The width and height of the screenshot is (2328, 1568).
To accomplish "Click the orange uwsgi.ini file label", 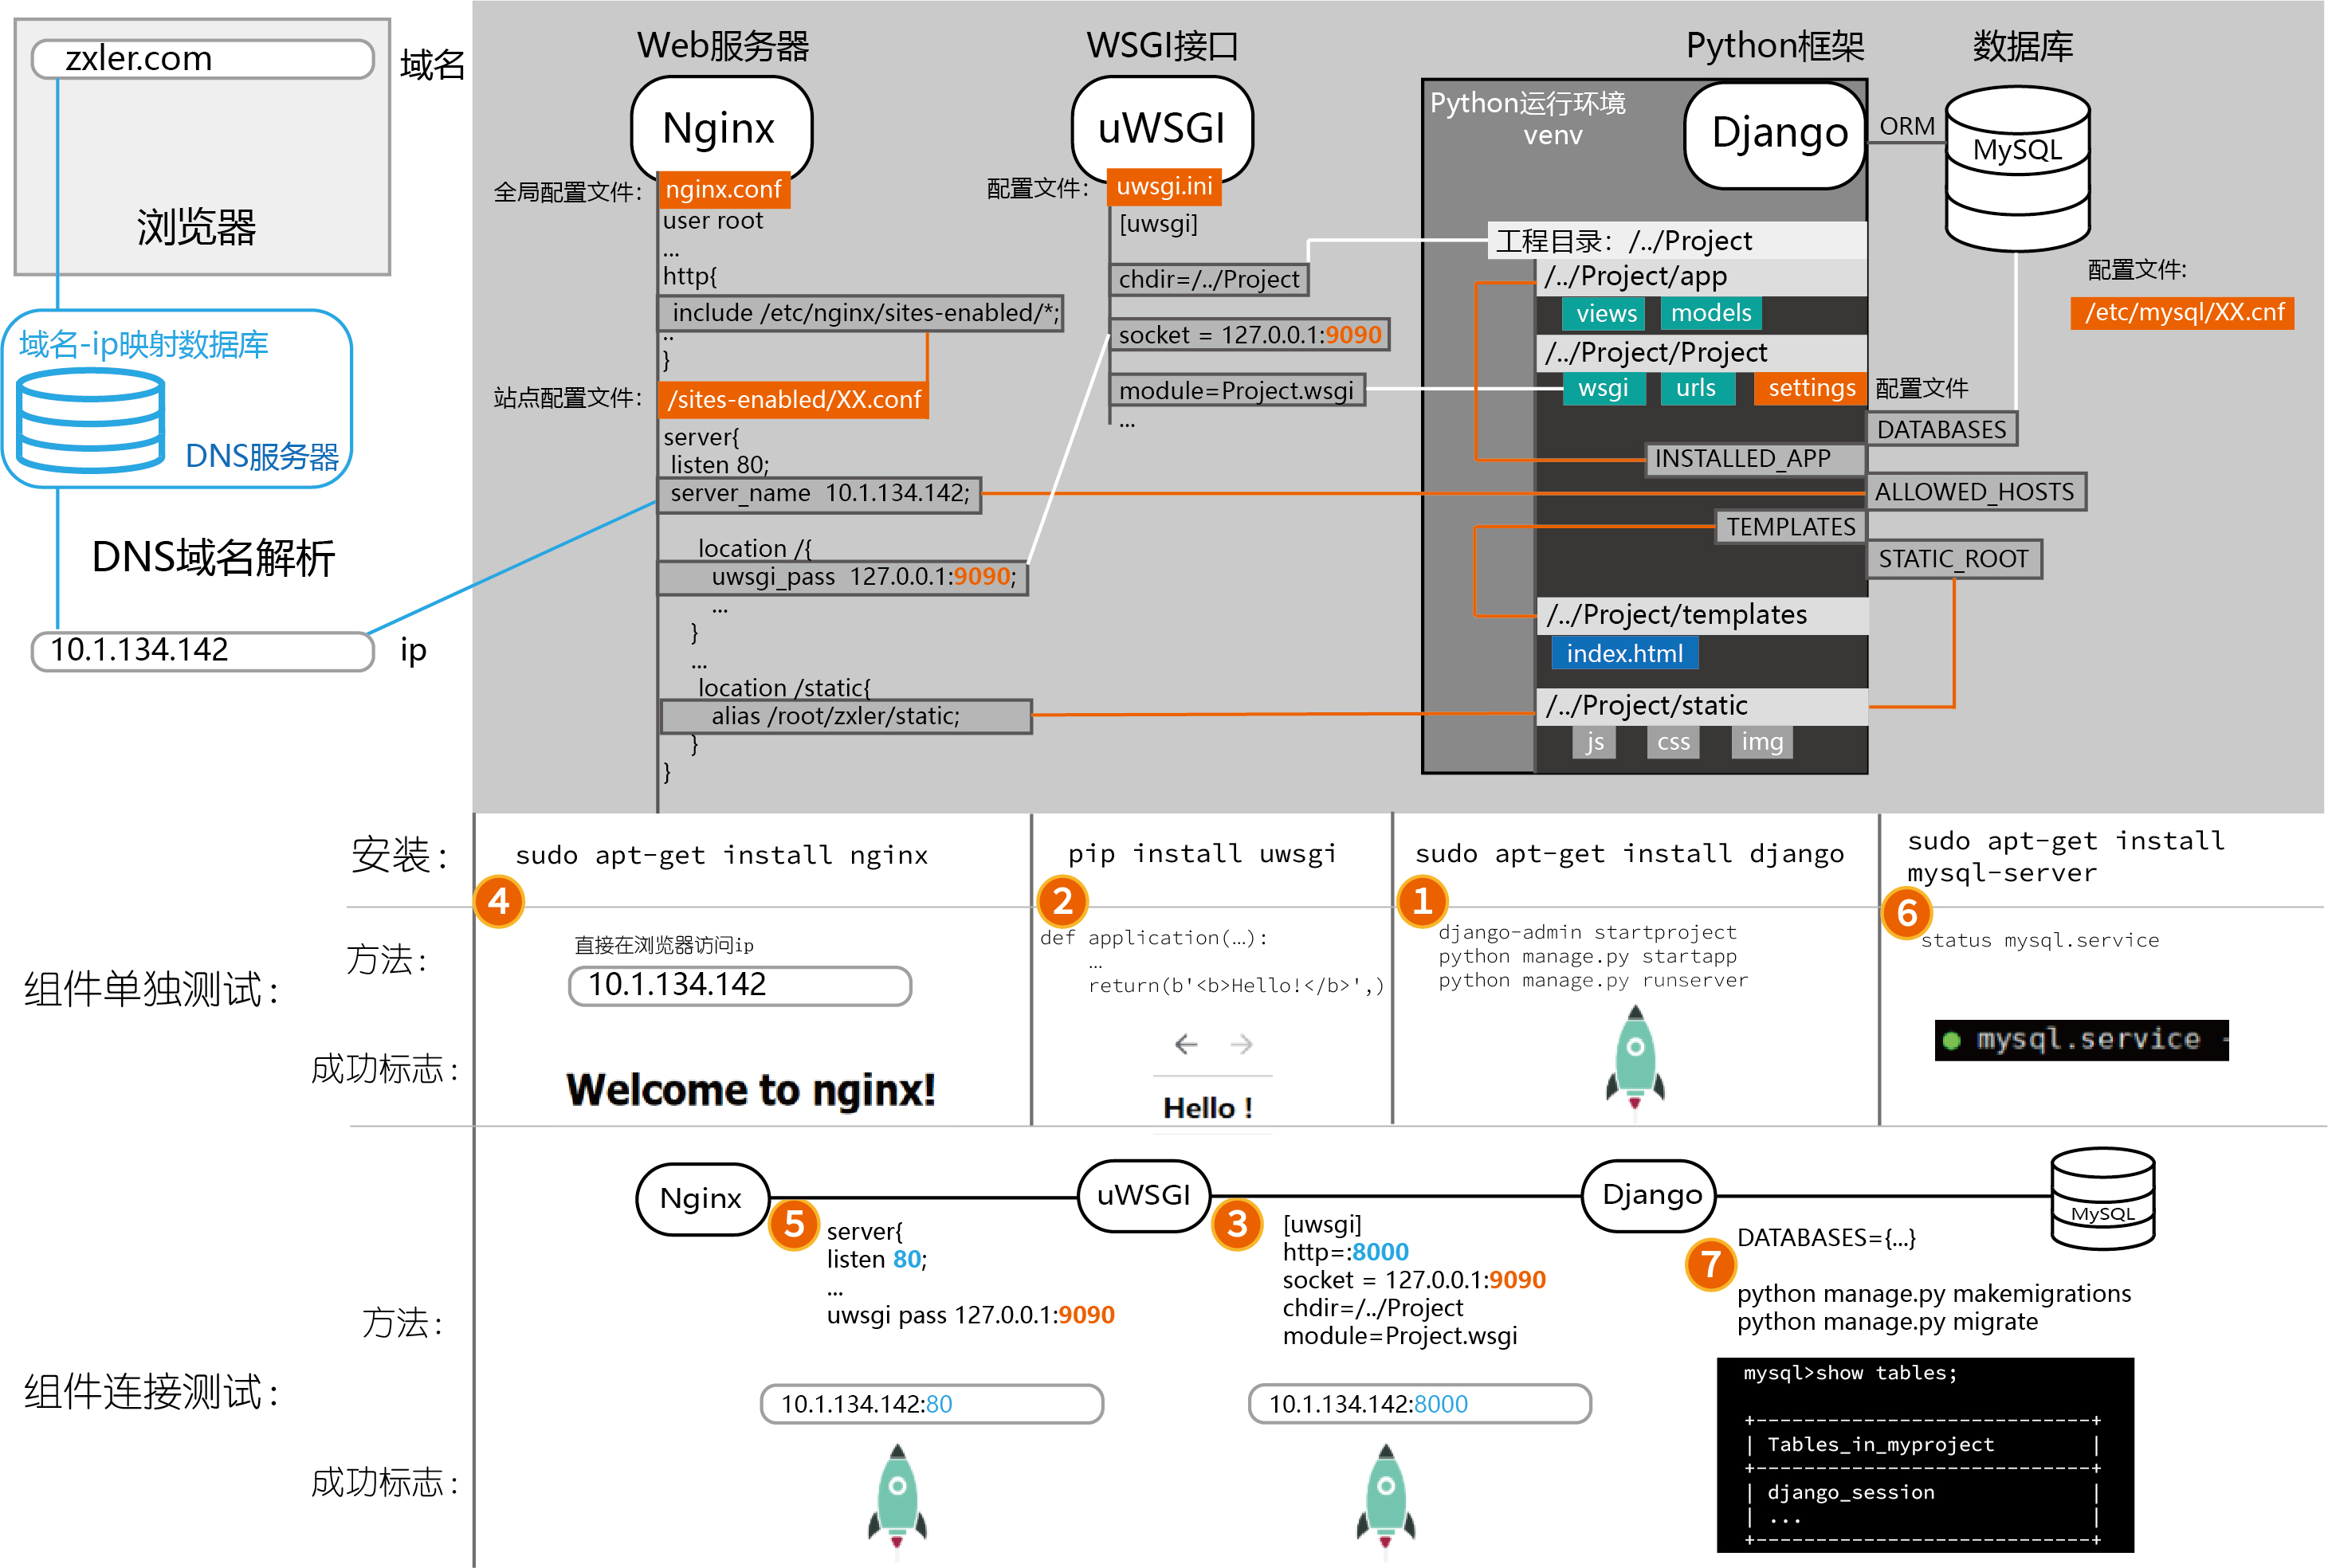I will [1164, 186].
